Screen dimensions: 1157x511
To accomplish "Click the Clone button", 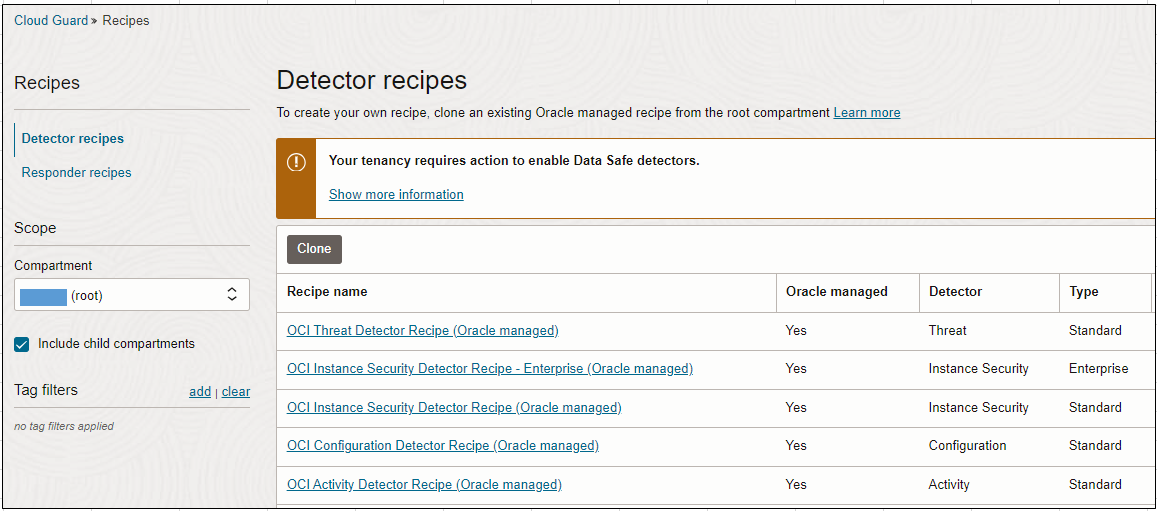I will tap(314, 248).
